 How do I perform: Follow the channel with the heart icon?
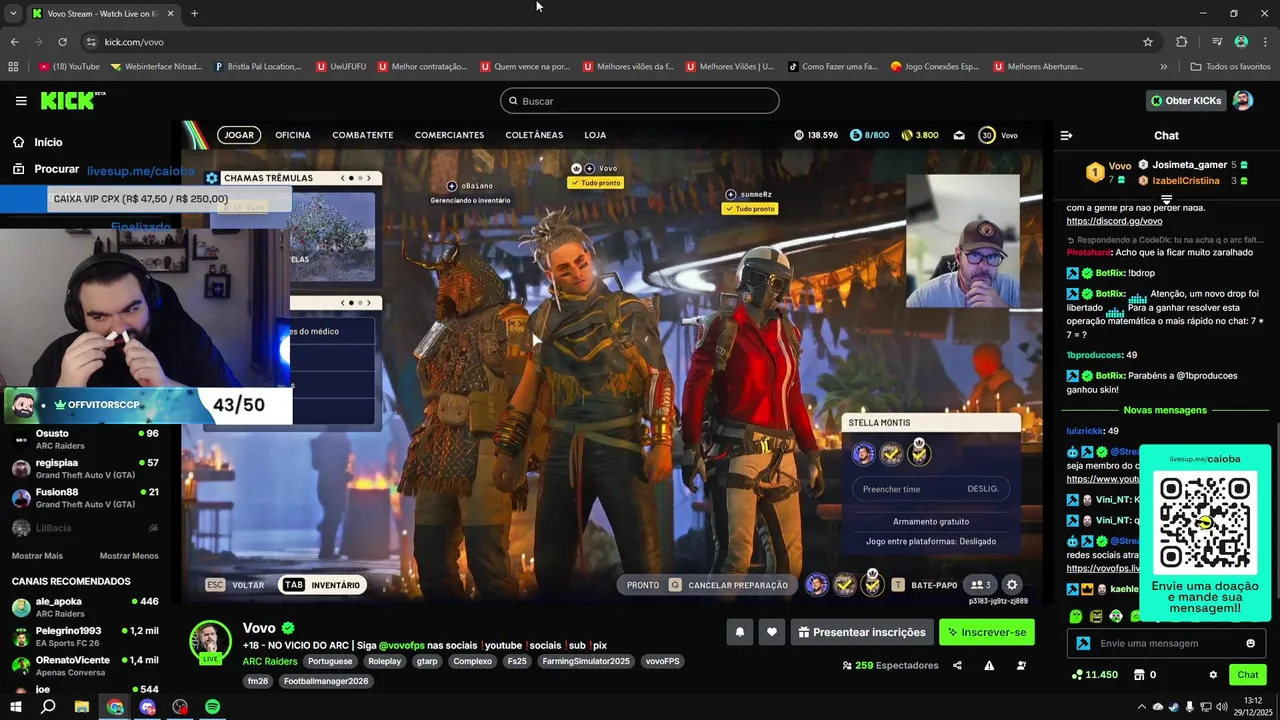pyautogui.click(x=771, y=632)
